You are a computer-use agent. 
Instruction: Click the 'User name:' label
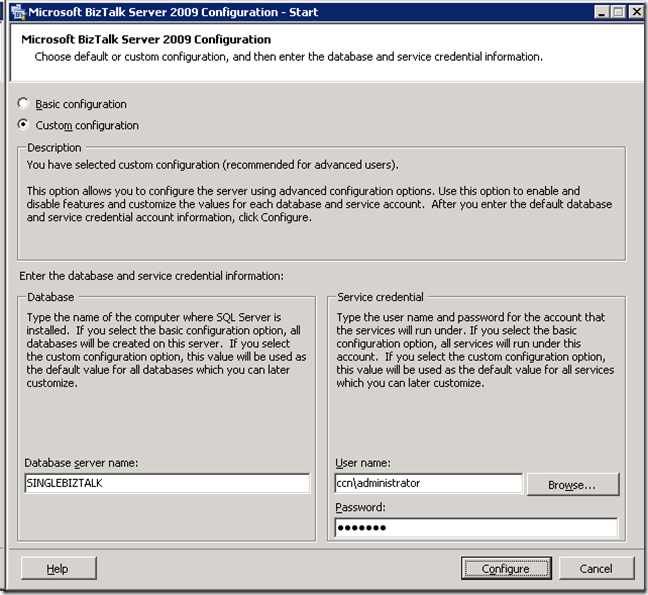coord(363,463)
